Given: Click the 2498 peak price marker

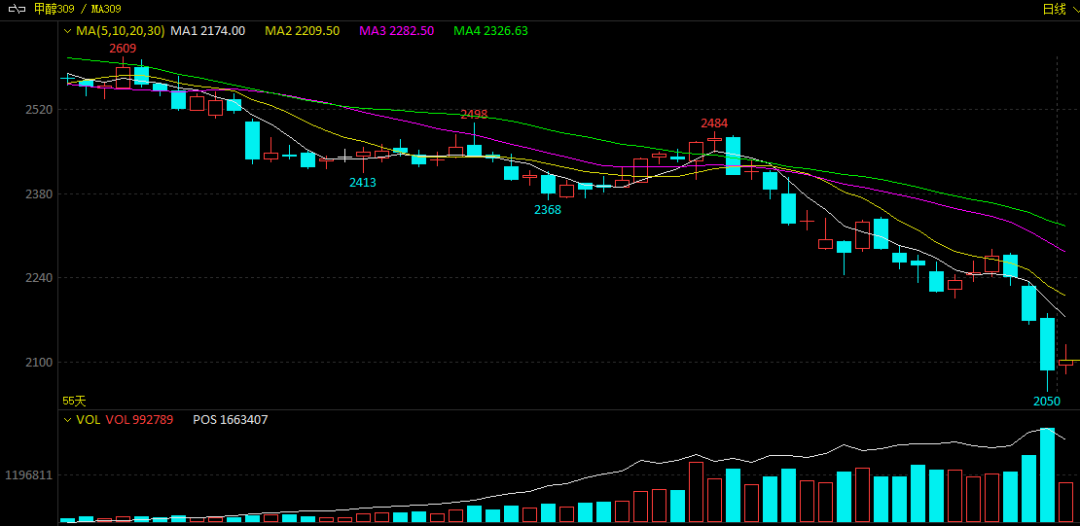Looking at the screenshot, I should point(473,114).
